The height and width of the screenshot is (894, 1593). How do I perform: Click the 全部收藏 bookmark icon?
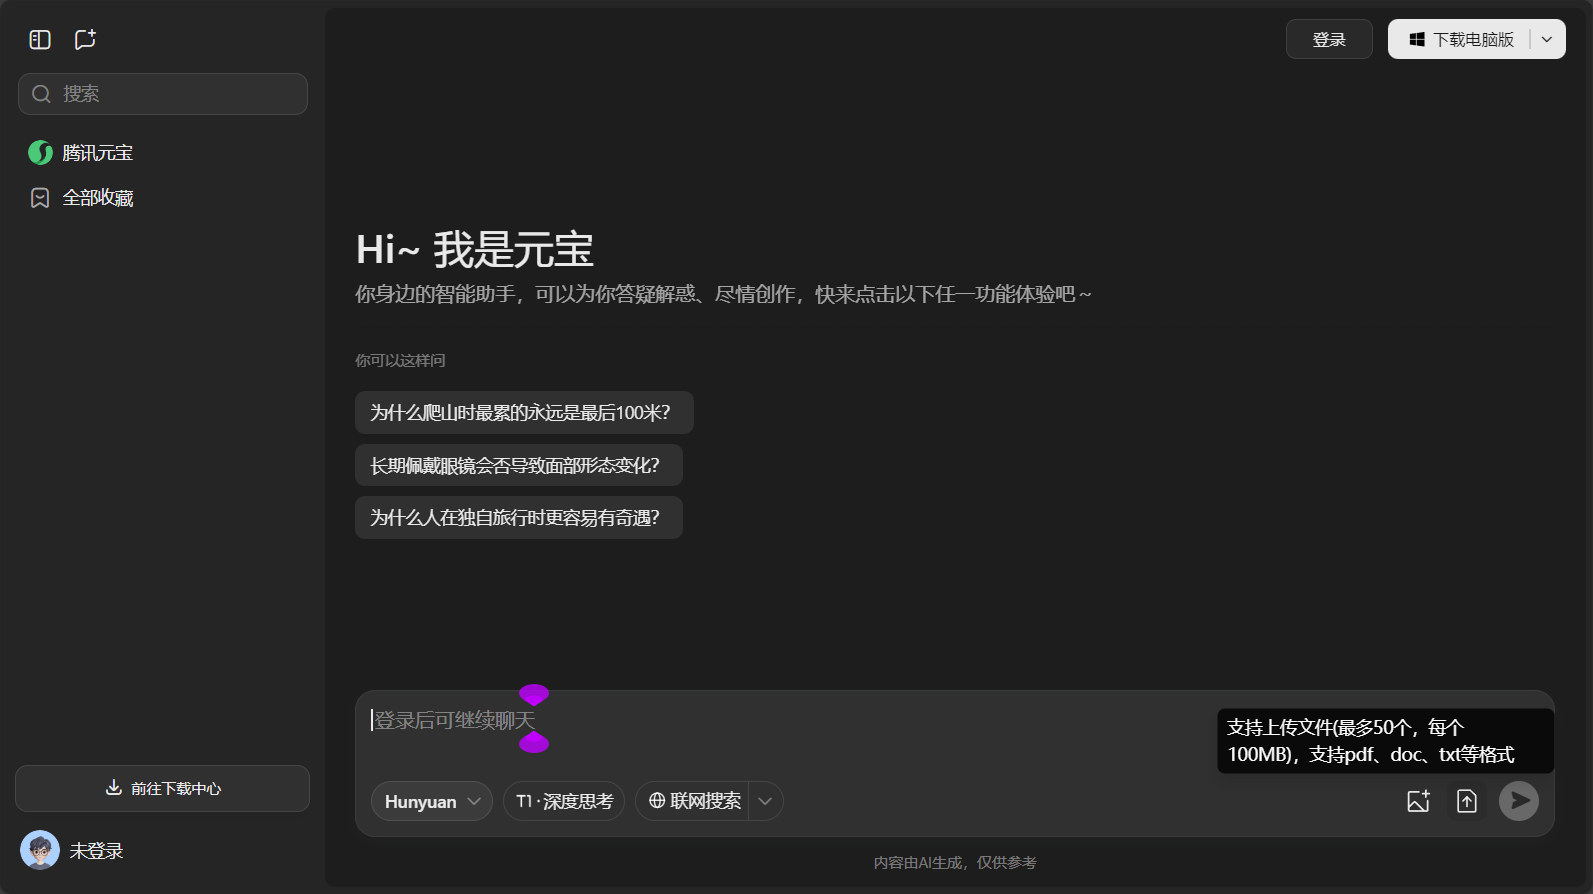[x=40, y=198]
